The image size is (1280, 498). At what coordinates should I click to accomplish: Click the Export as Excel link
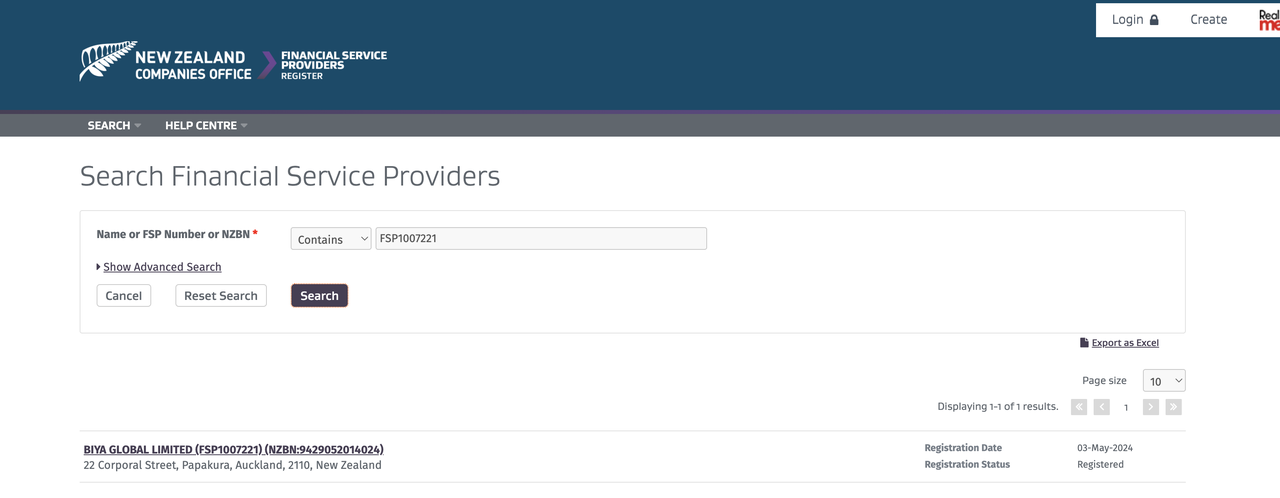click(x=1125, y=343)
